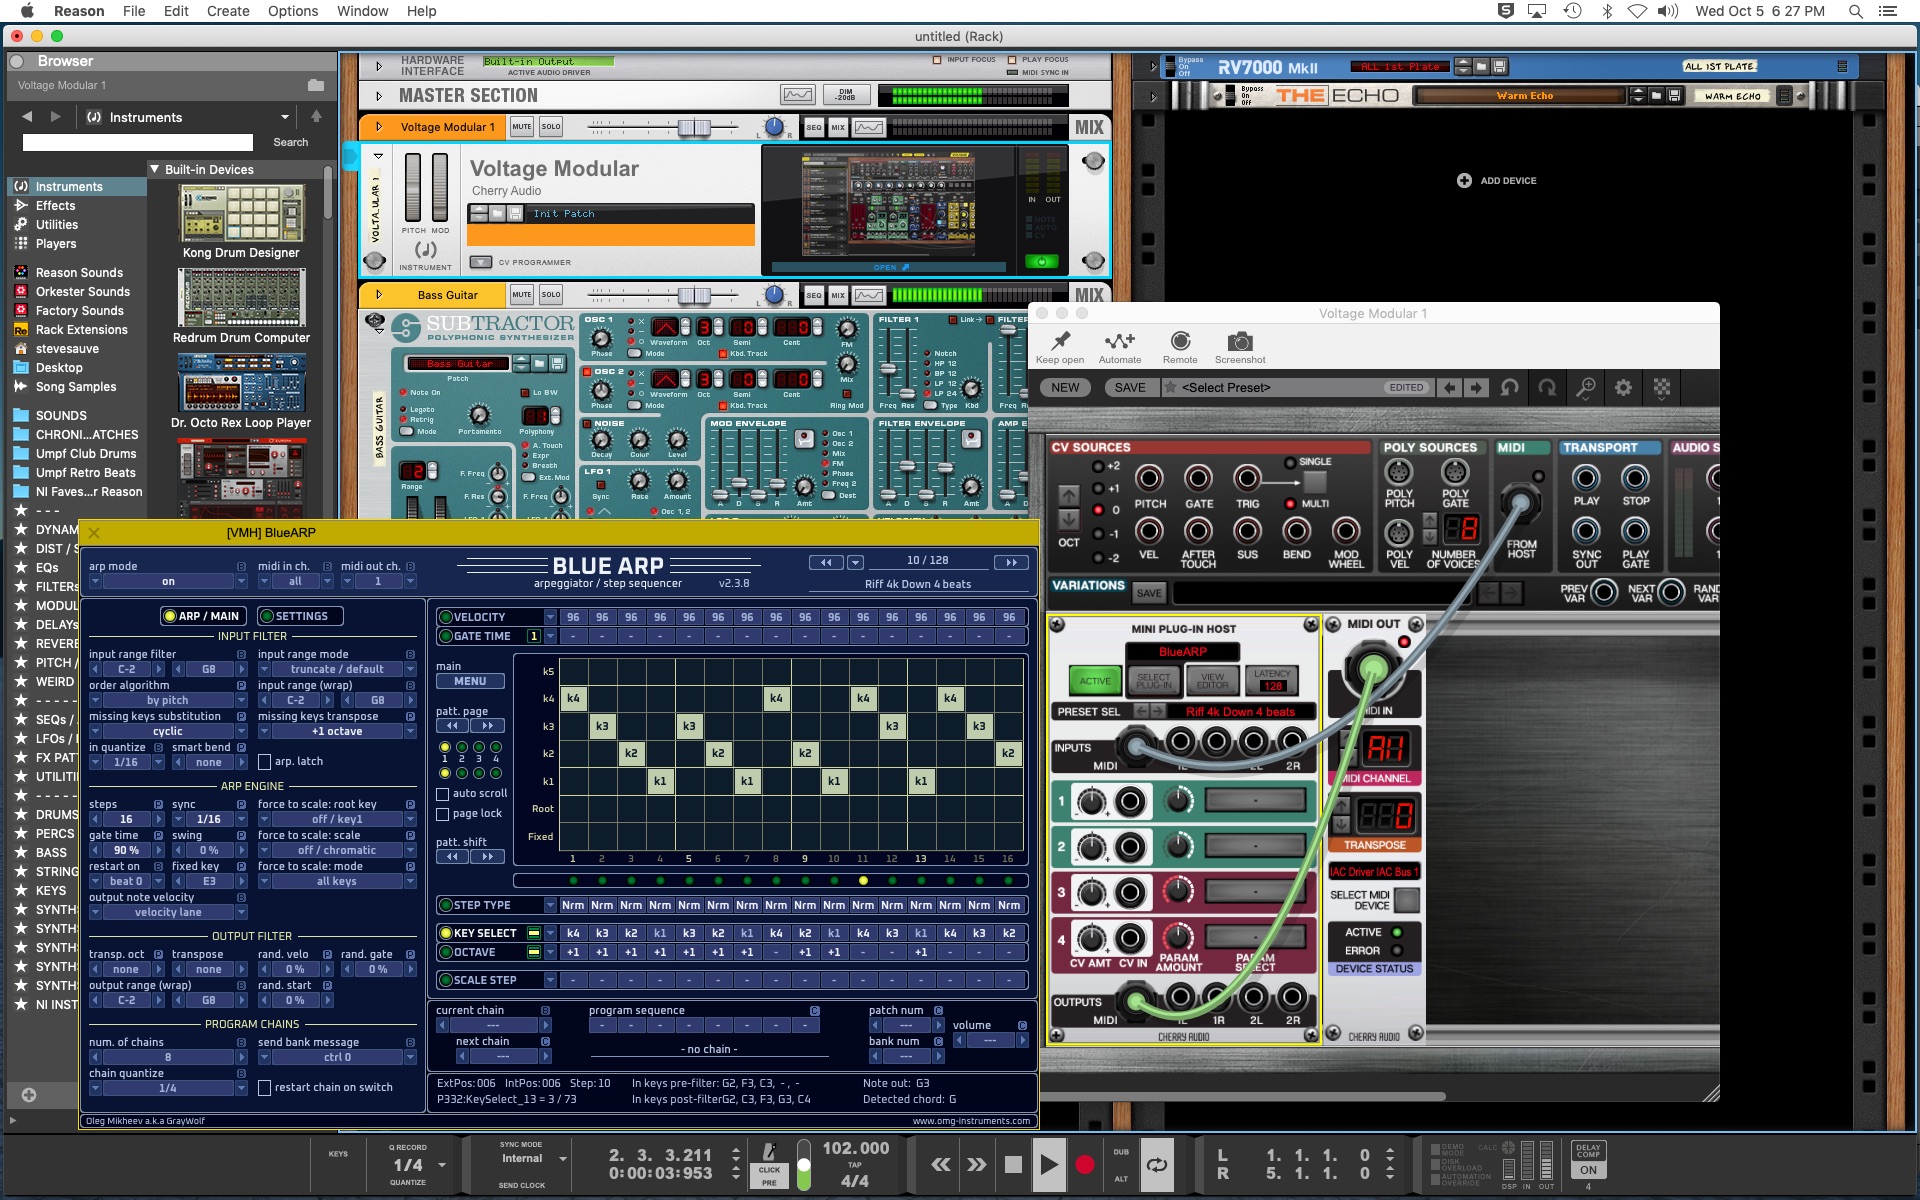The height and width of the screenshot is (1200, 1920).
Task: Mark preset as favorite with star icon
Action: tap(1169, 387)
